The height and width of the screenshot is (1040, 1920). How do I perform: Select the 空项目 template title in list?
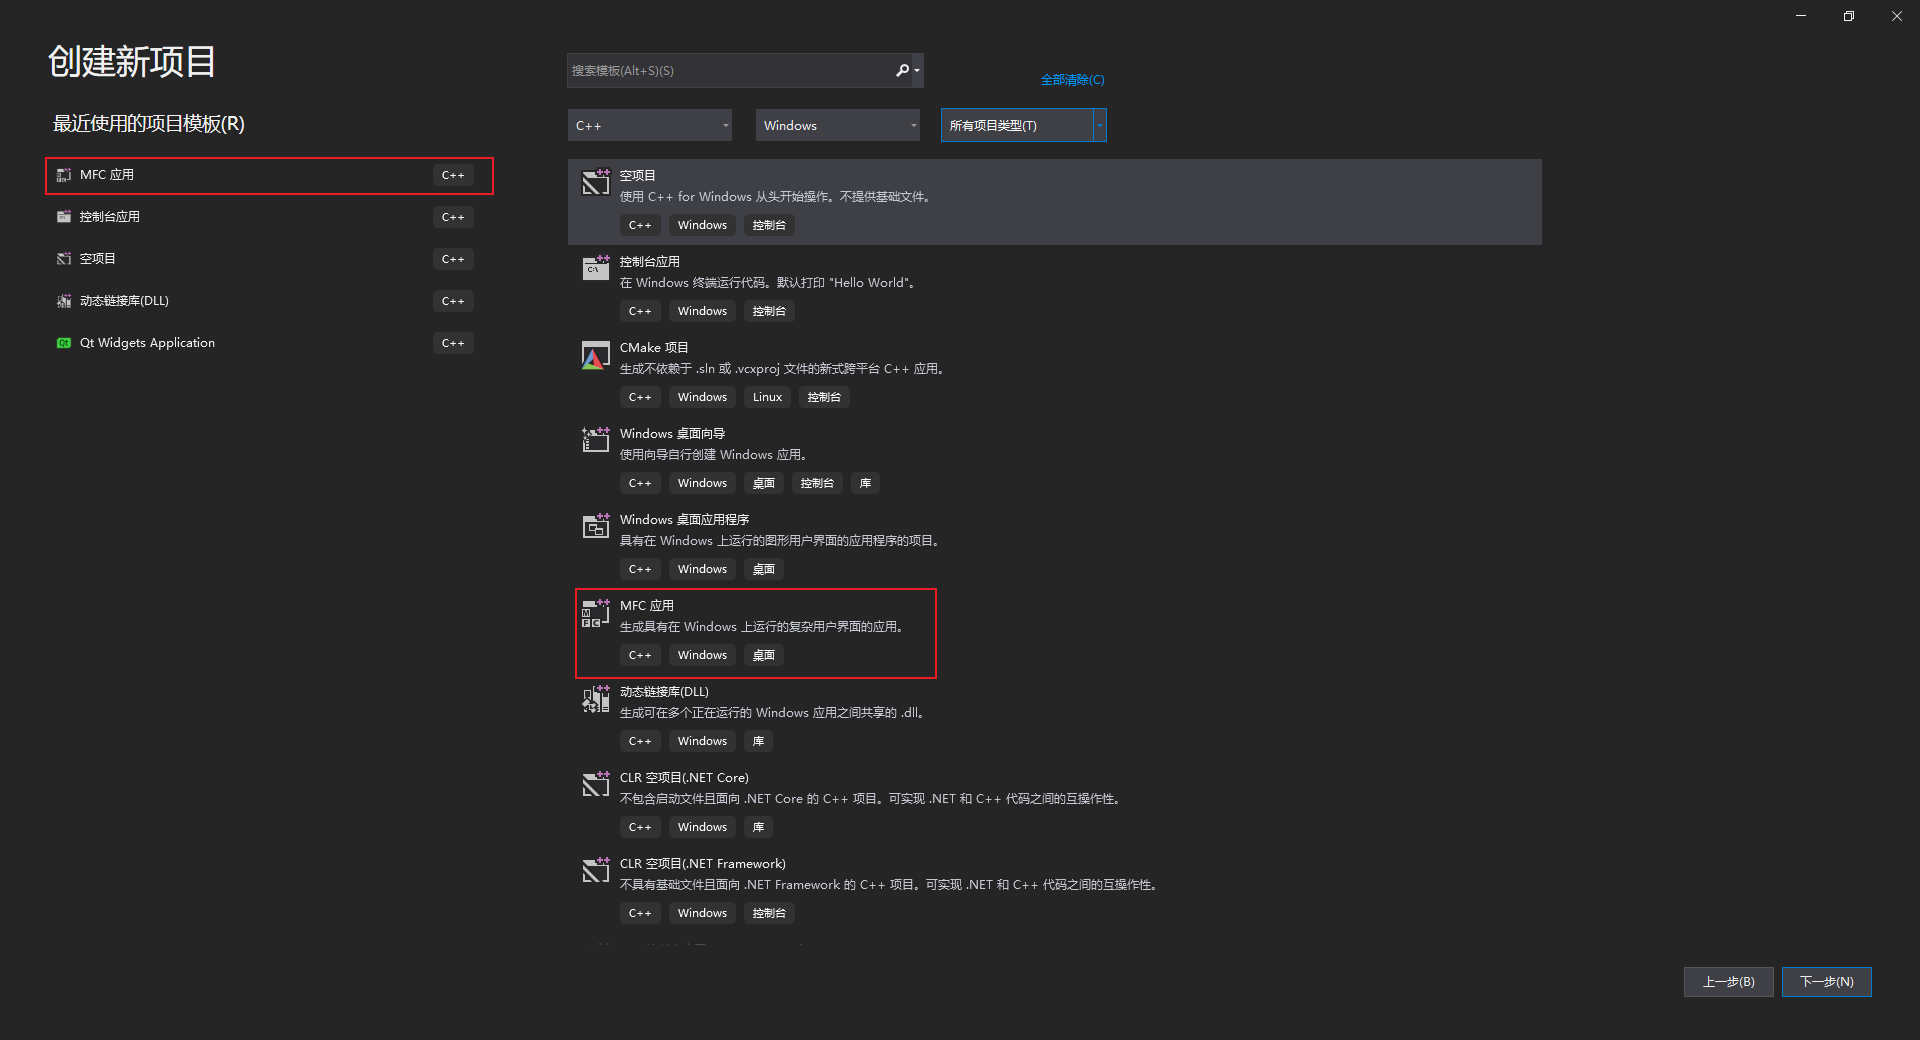[x=637, y=175]
